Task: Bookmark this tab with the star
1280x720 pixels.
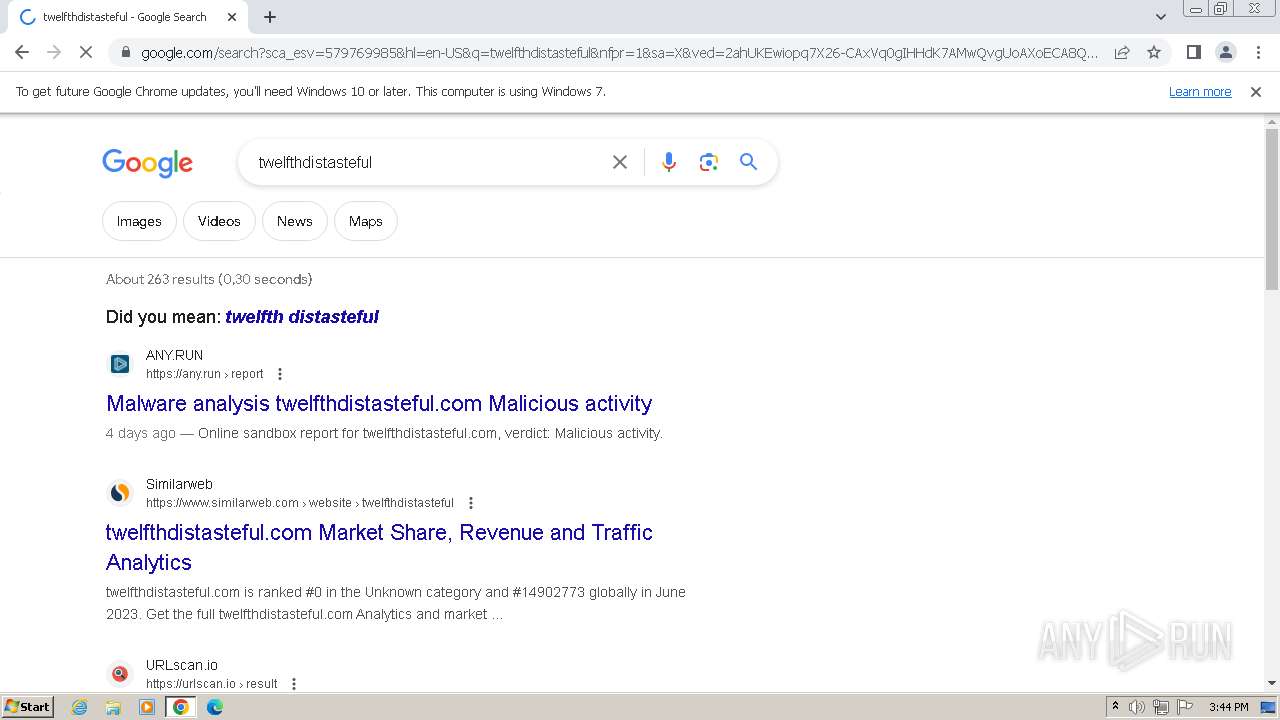Action: 1154,52
